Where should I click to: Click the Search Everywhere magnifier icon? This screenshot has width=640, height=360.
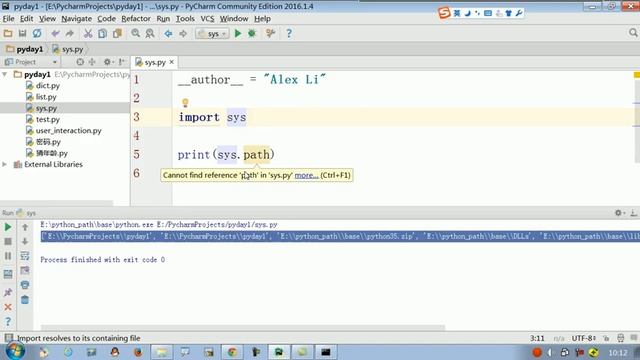click(633, 33)
